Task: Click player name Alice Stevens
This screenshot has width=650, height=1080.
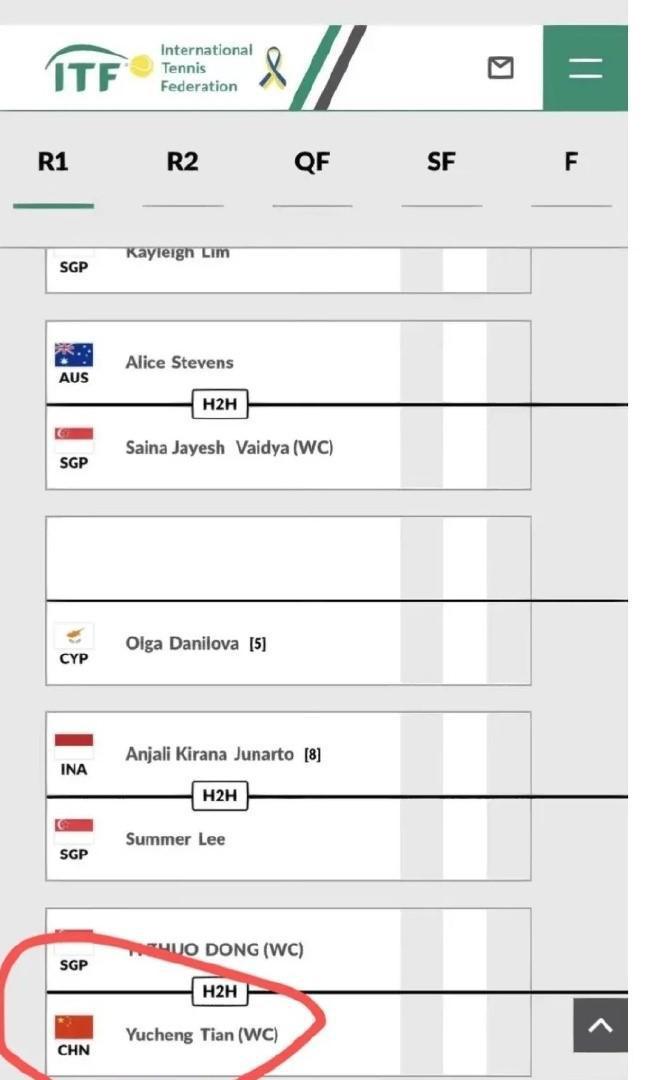Action: 179,362
